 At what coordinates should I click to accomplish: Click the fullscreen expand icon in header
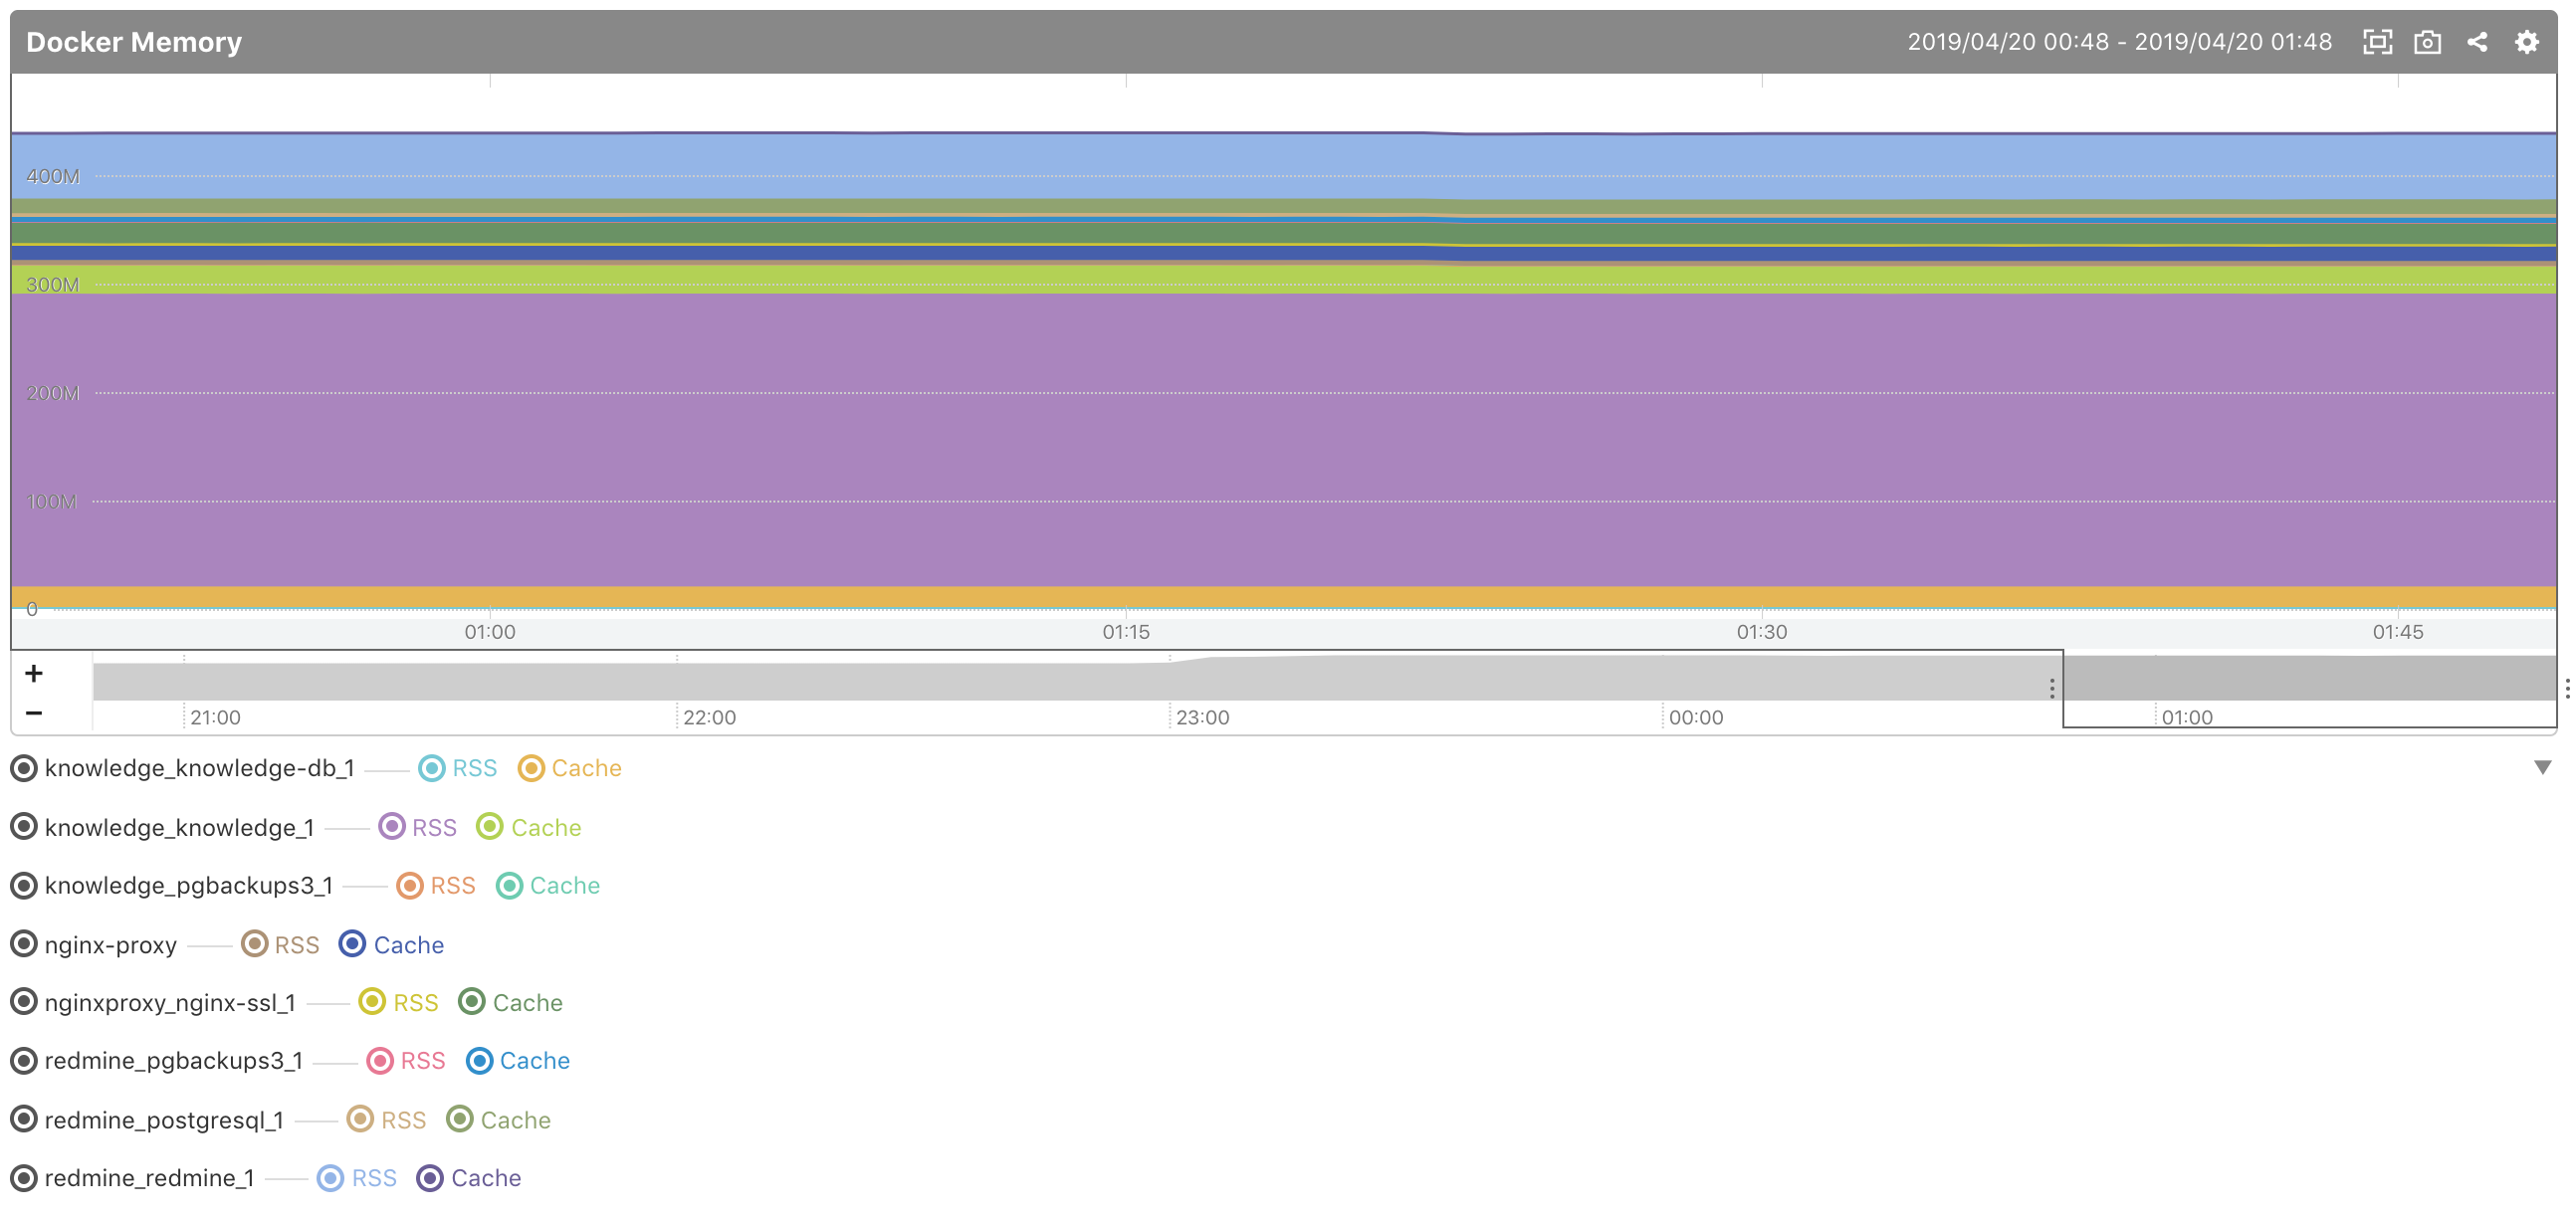coord(2377,42)
